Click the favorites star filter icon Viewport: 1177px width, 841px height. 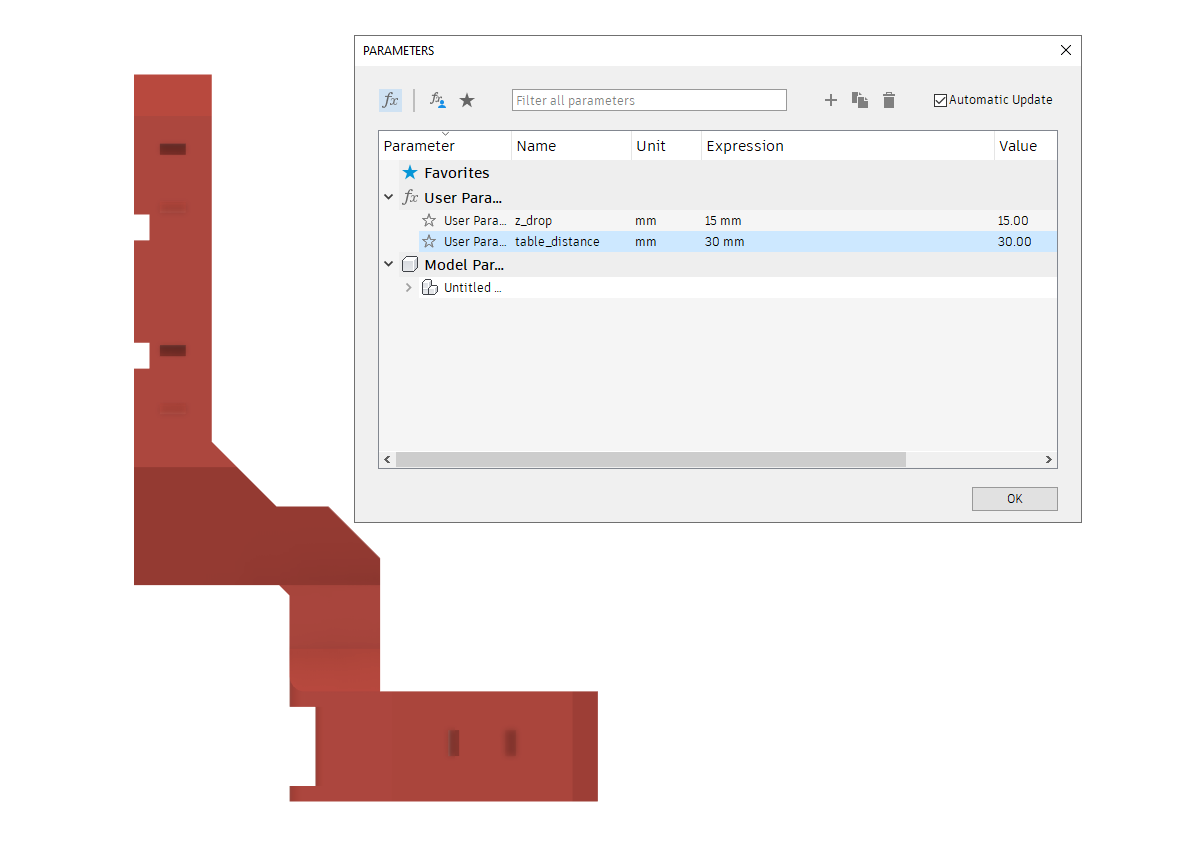(467, 100)
